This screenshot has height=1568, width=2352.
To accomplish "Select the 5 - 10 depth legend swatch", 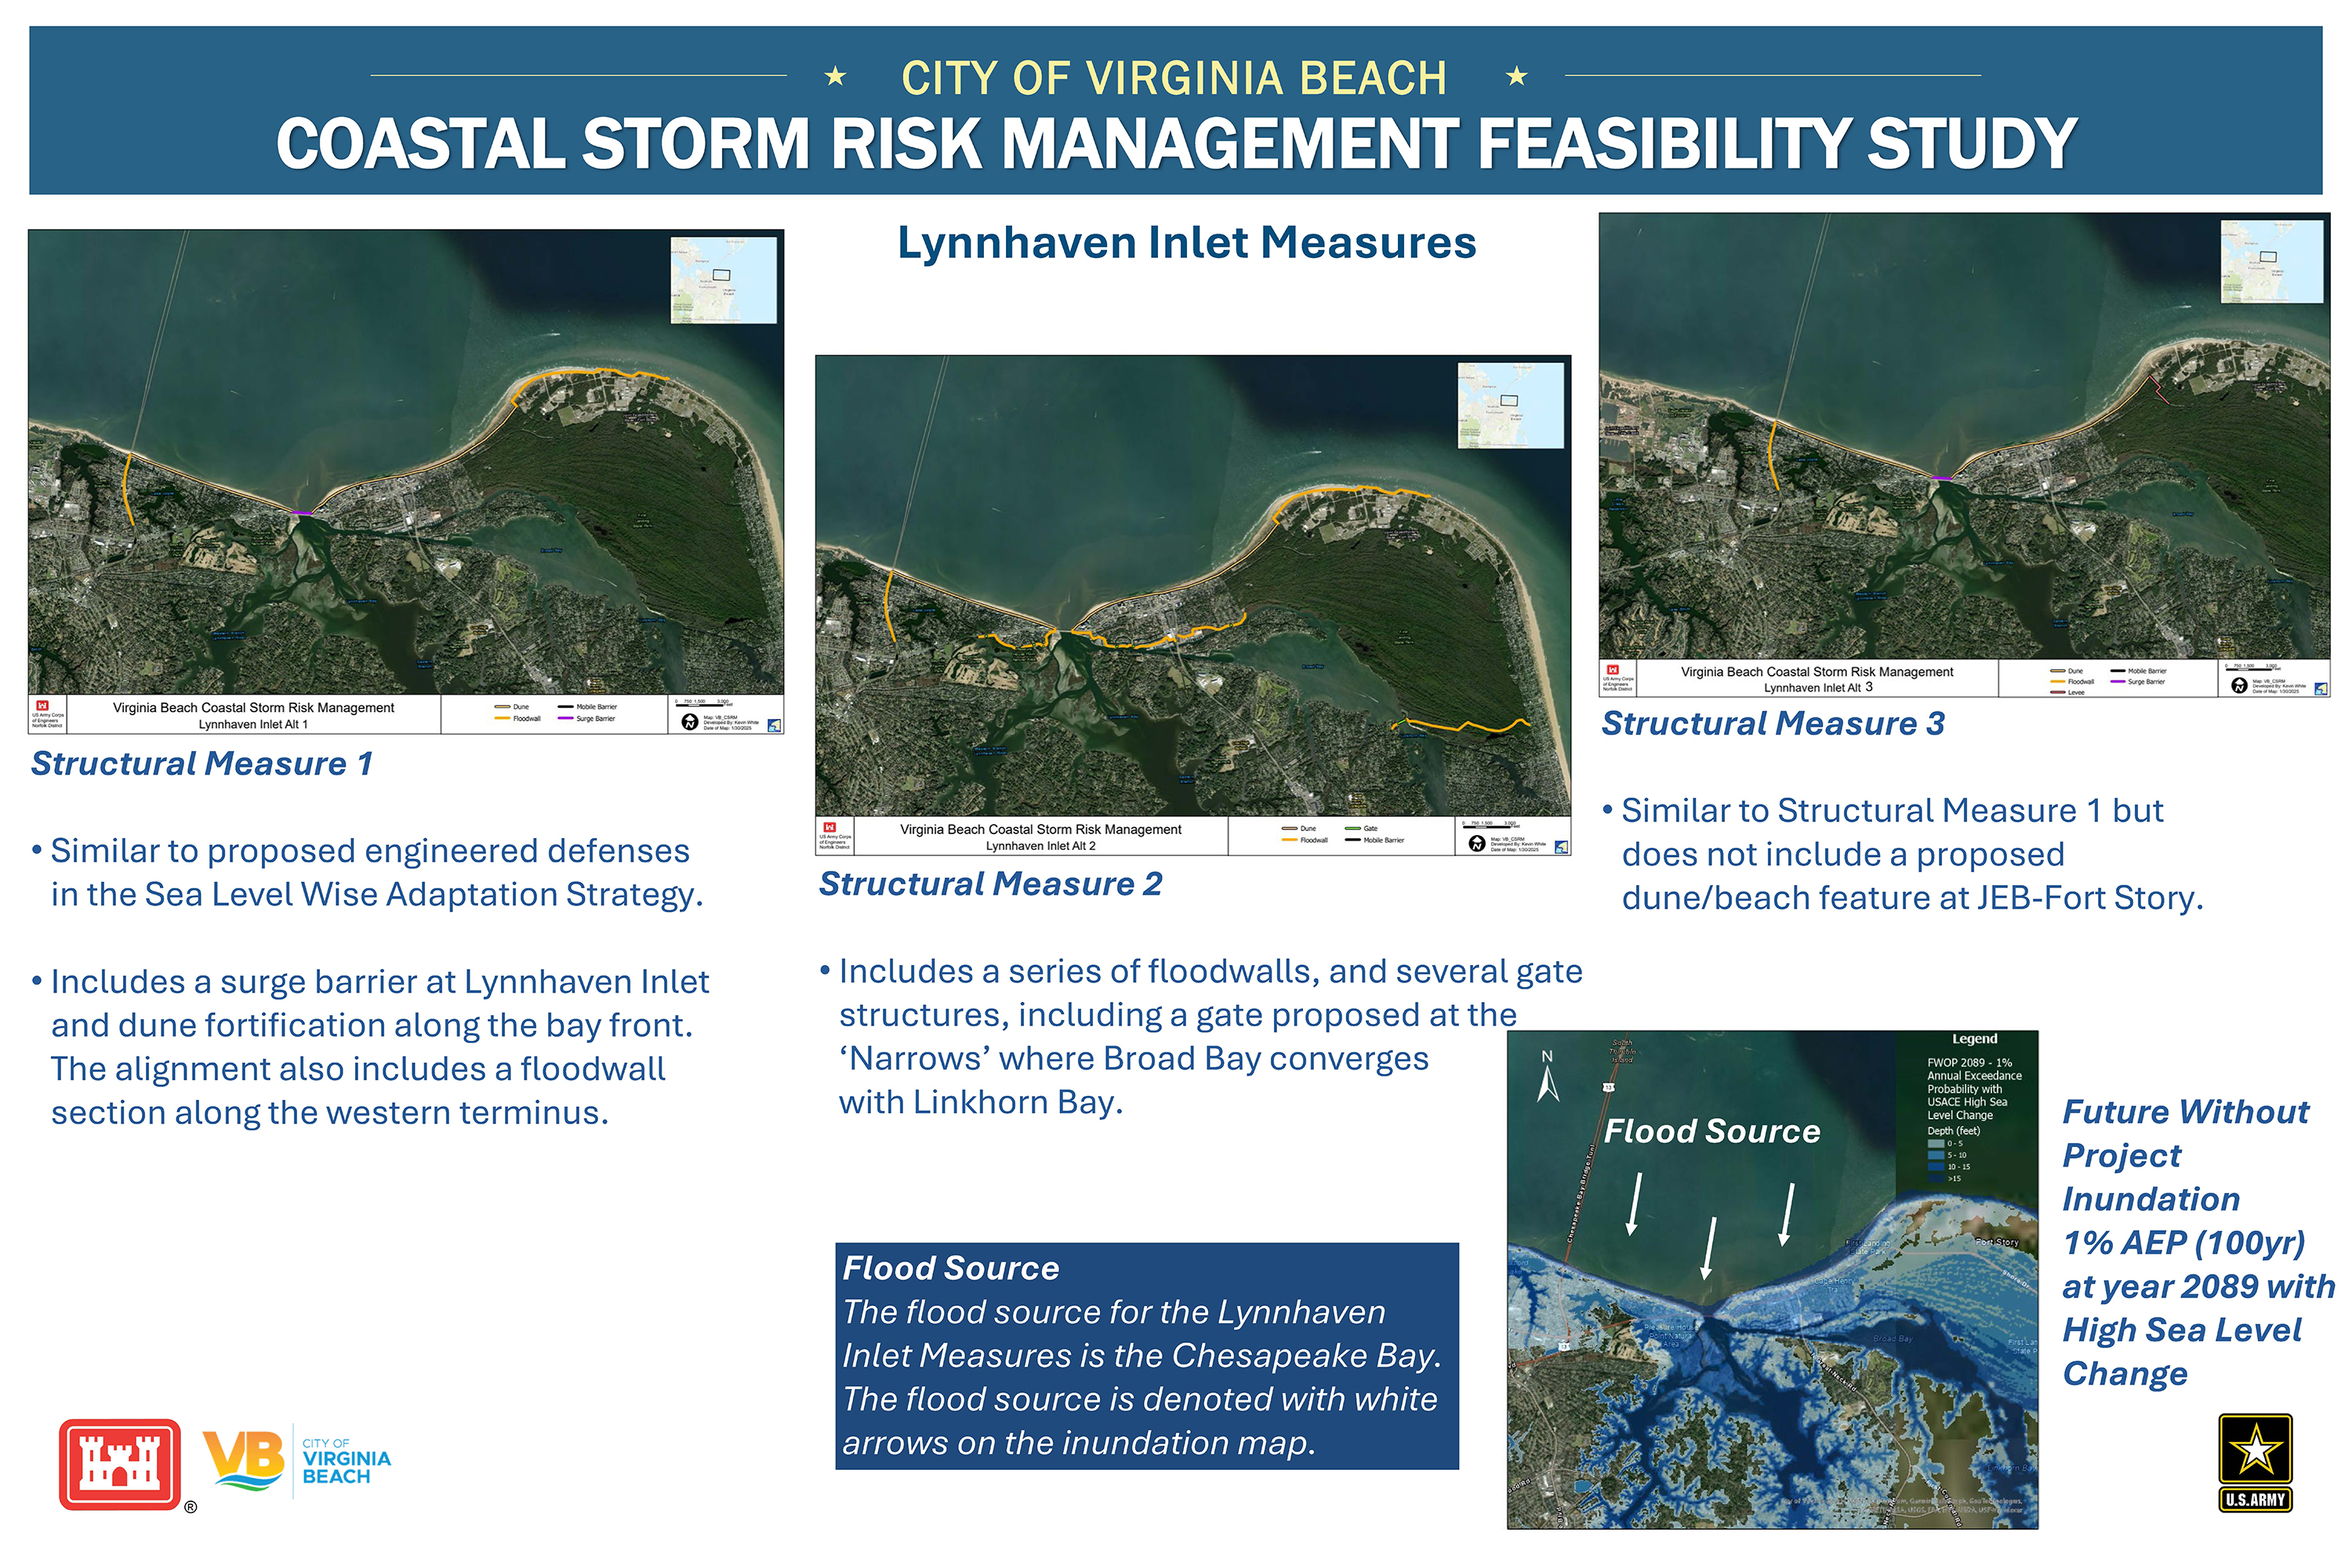I will click(1936, 1155).
